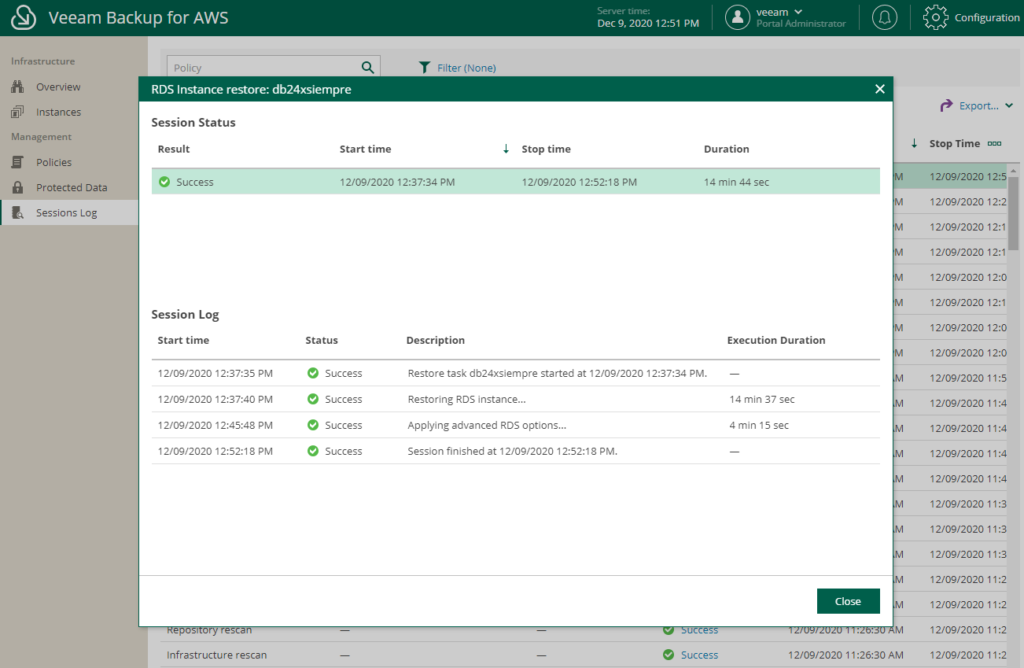This screenshot has width=1024, height=668.
Task: Click the Protected Data lock icon
Action: pos(18,187)
